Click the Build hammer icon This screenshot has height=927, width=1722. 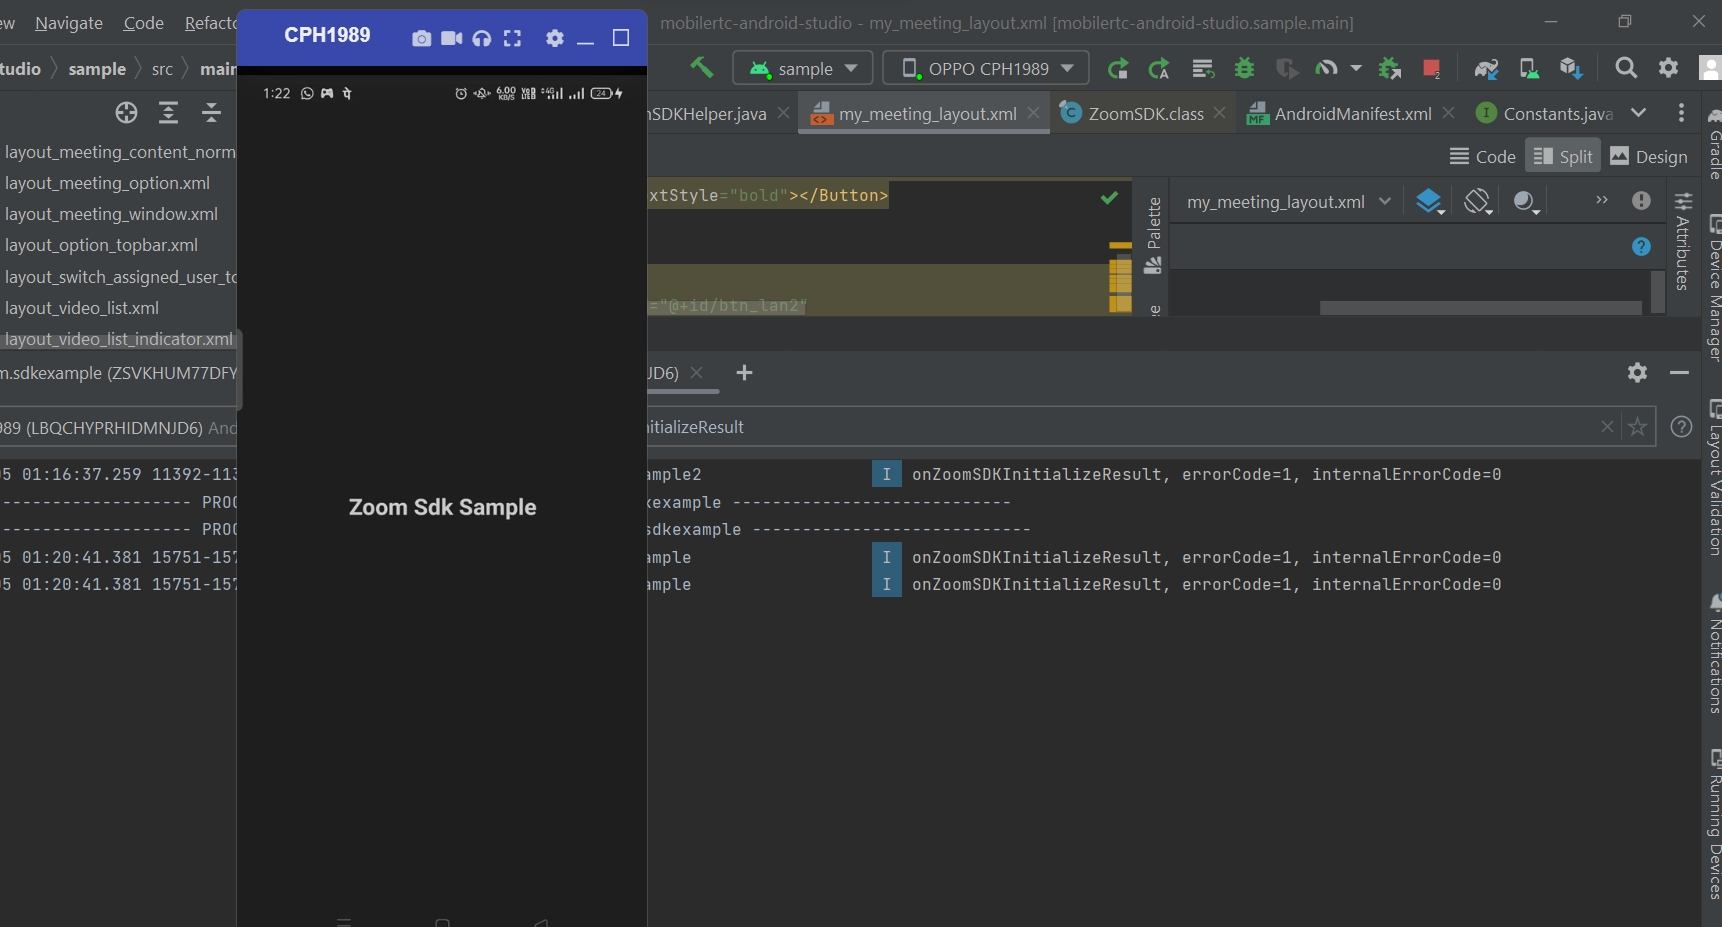[701, 68]
